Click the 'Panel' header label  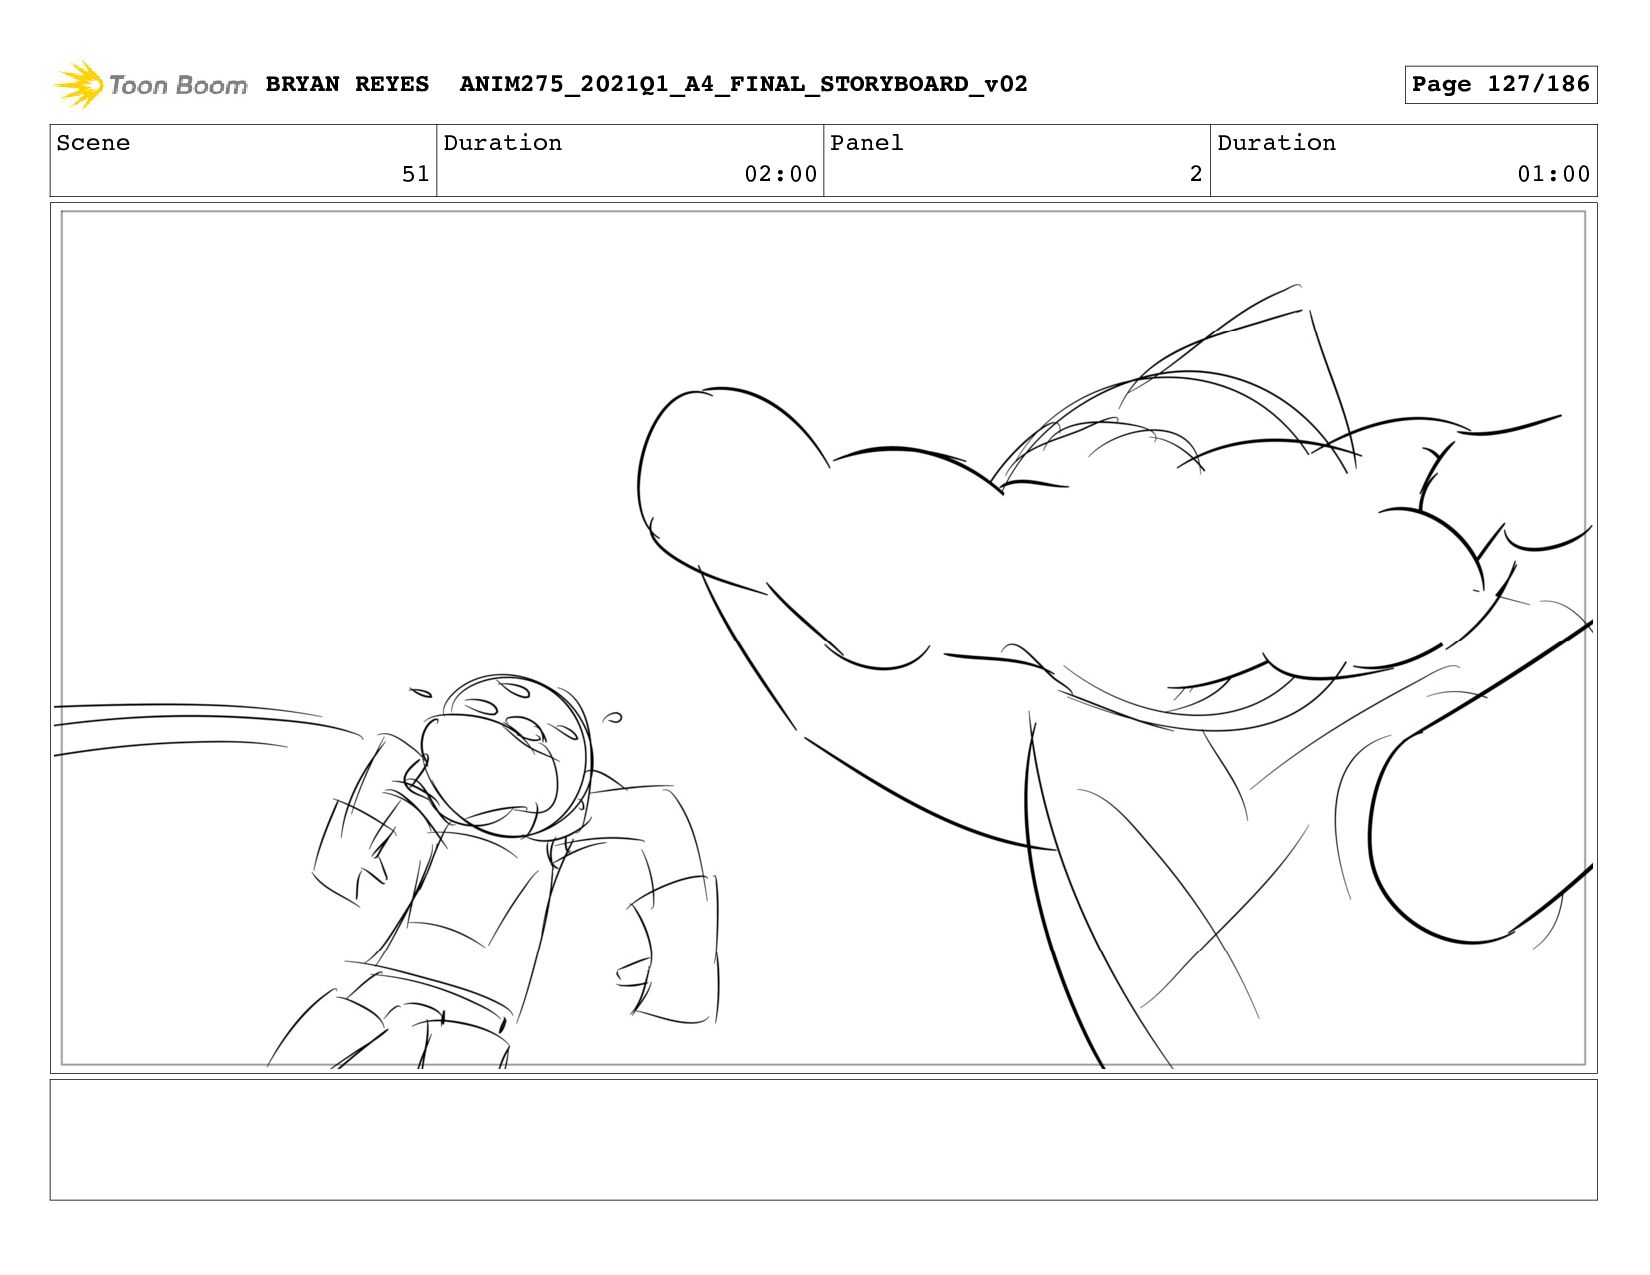[866, 143]
